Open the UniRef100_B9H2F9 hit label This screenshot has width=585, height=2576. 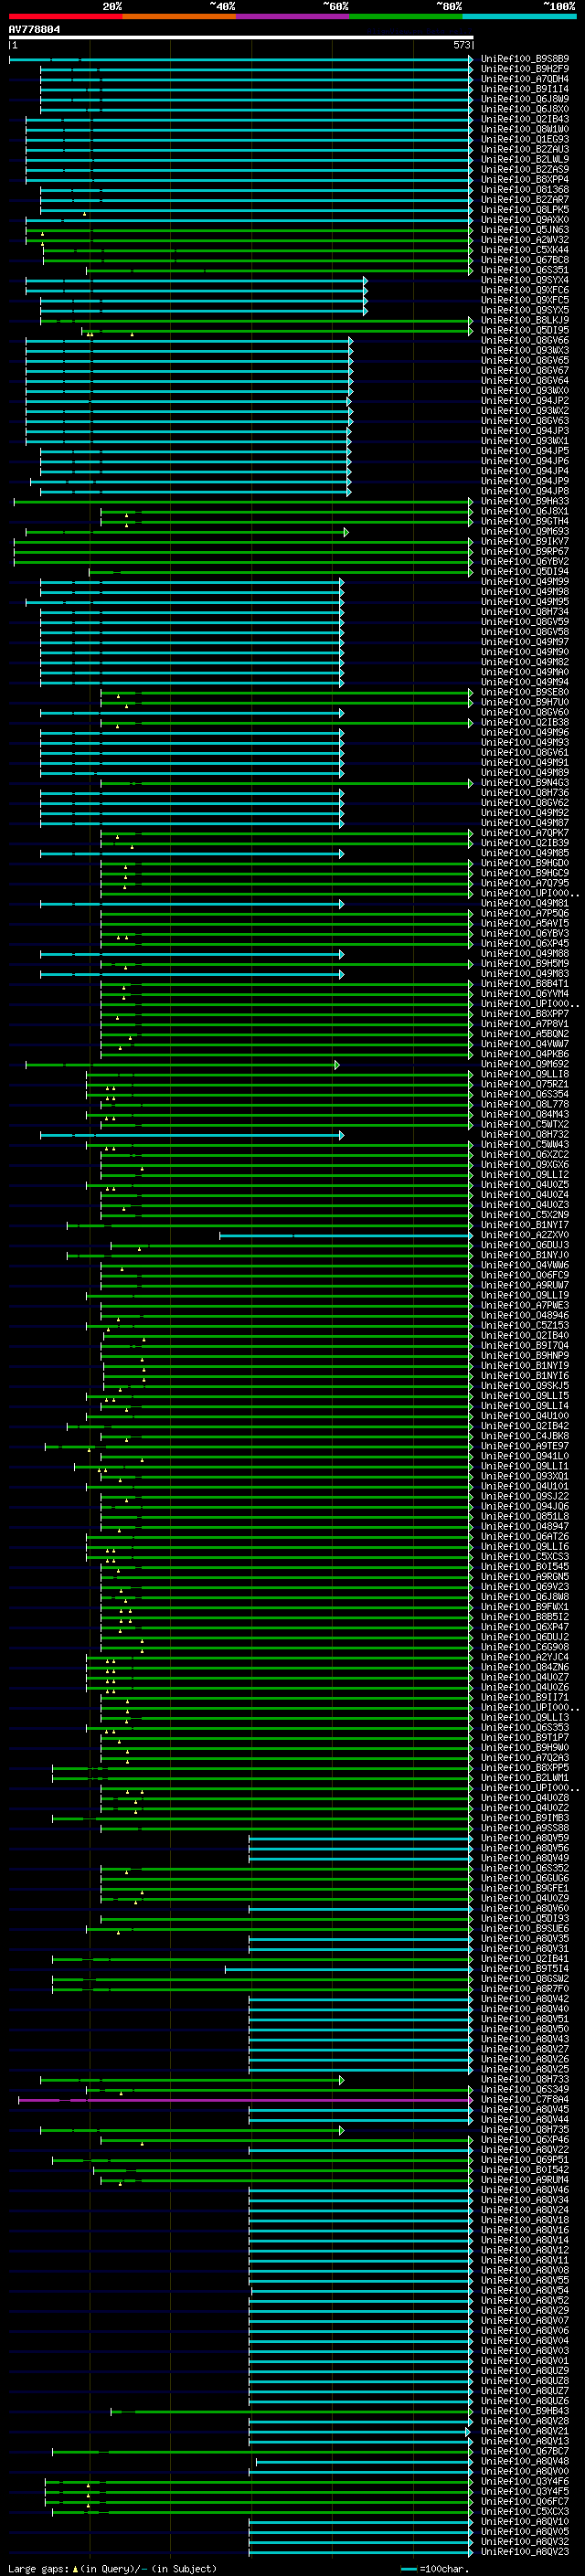525,69
